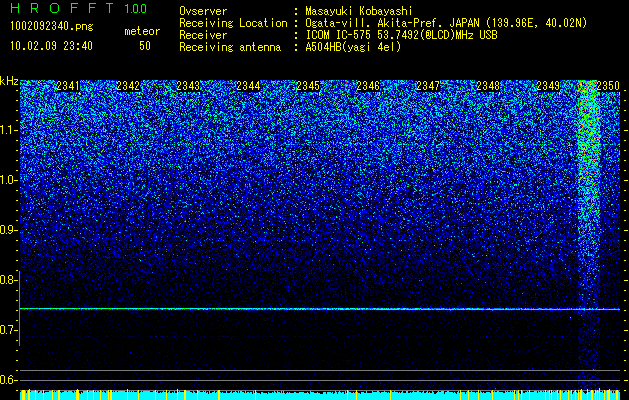Image resolution: width=629 pixels, height=400 pixels.
Task: Click the 'Ovserver' field label
Action: [x=203, y=11]
